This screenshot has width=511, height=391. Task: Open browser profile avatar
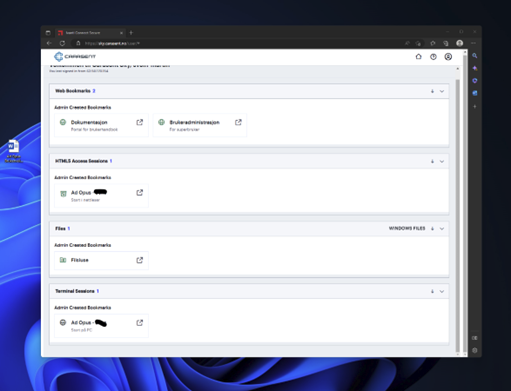[460, 43]
